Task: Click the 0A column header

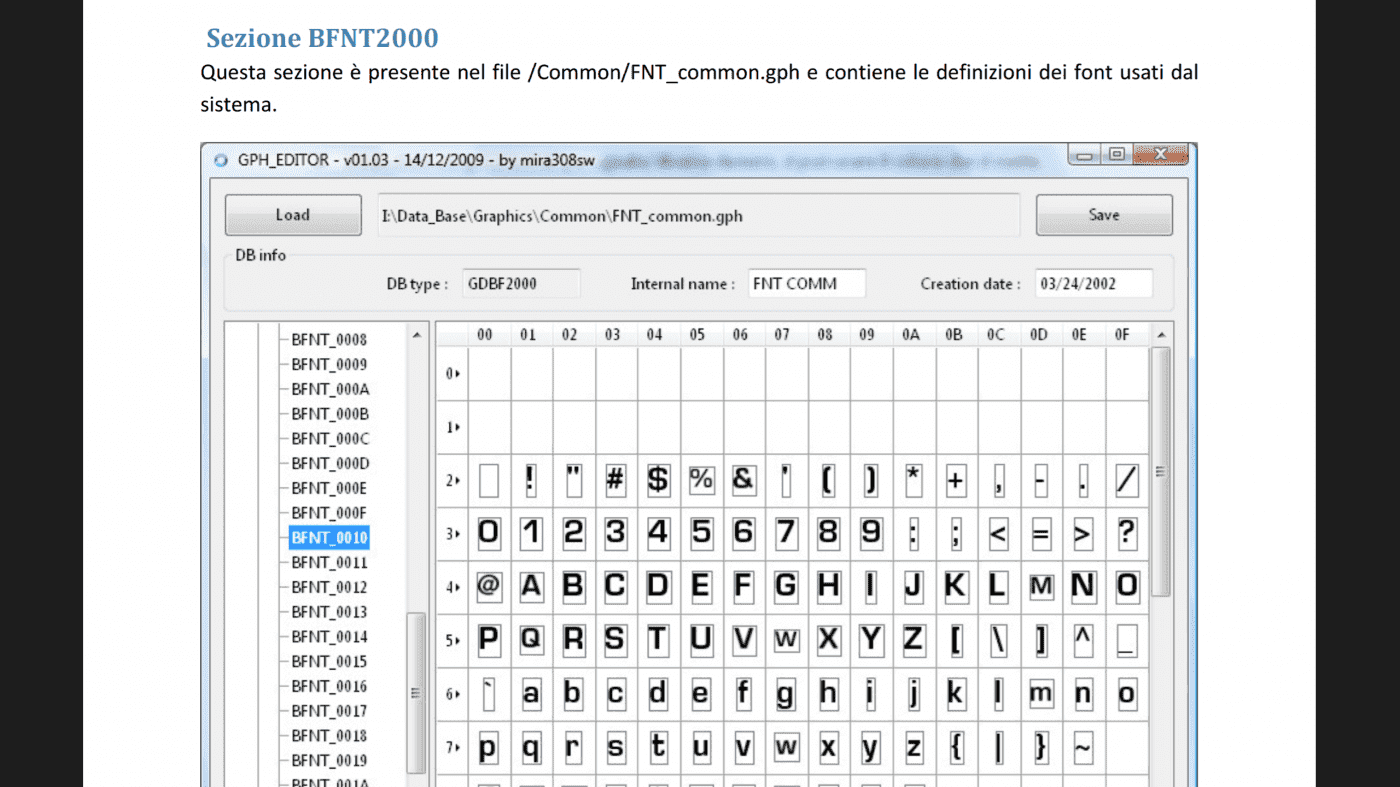Action: 911,335
